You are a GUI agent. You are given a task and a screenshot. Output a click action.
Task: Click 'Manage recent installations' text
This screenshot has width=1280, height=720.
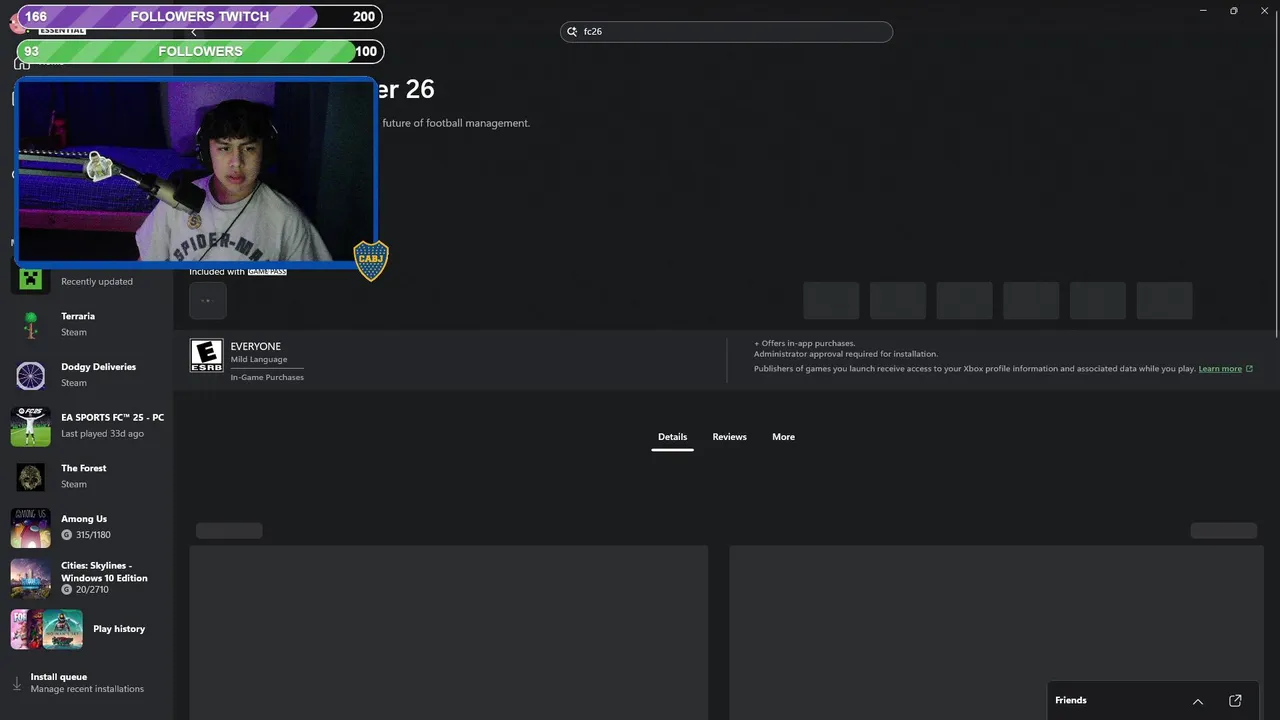click(87, 689)
